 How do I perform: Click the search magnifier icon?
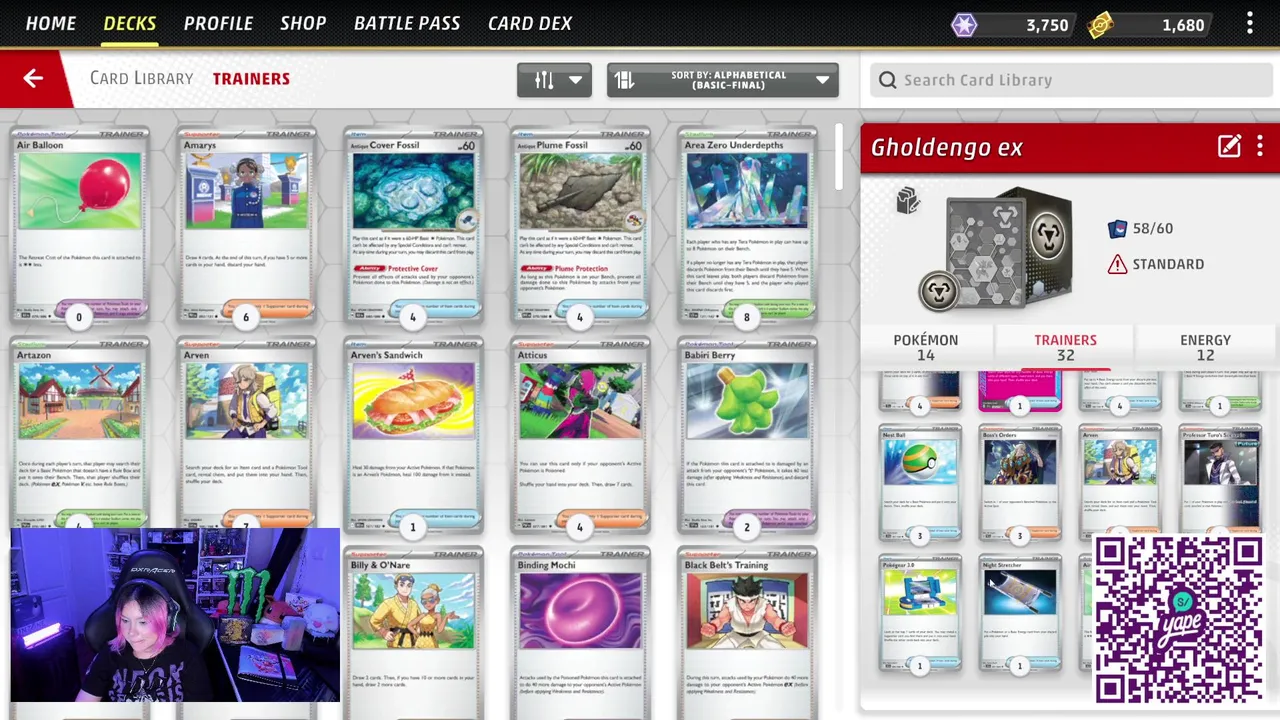[888, 80]
